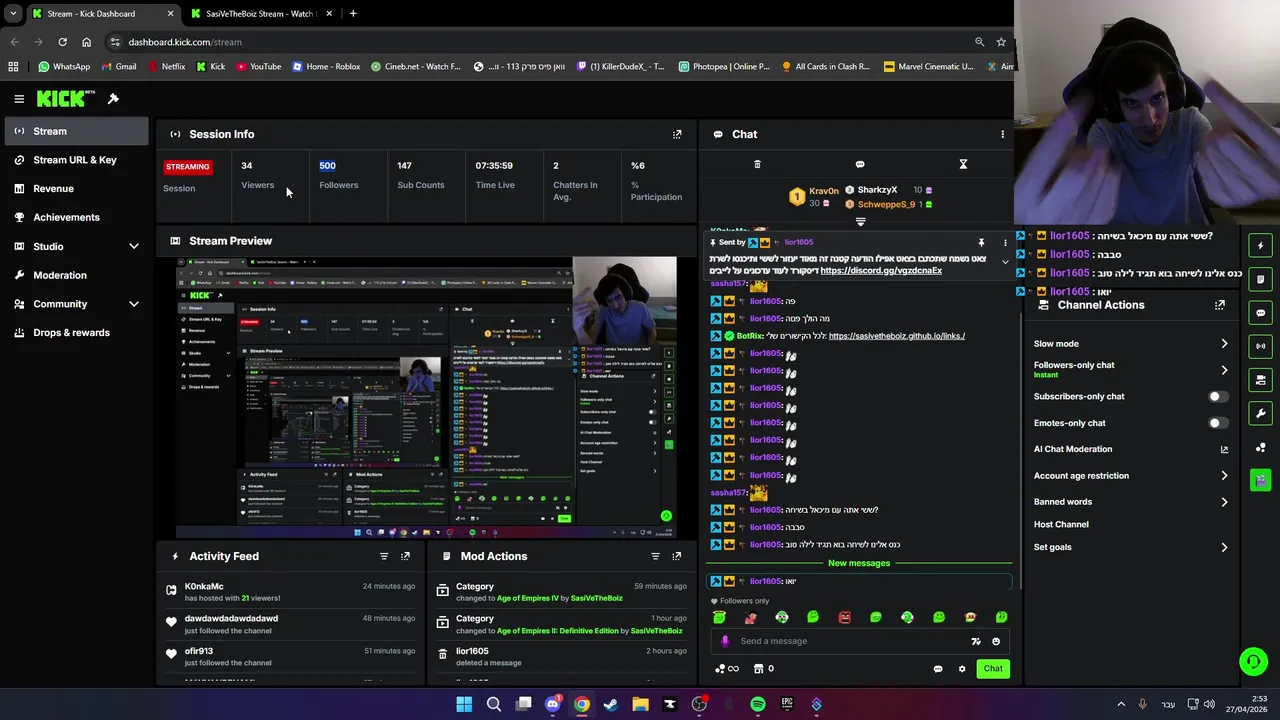Toggle Emotes-only chat switch
Viewport: 1280px width, 720px height.
click(1217, 423)
